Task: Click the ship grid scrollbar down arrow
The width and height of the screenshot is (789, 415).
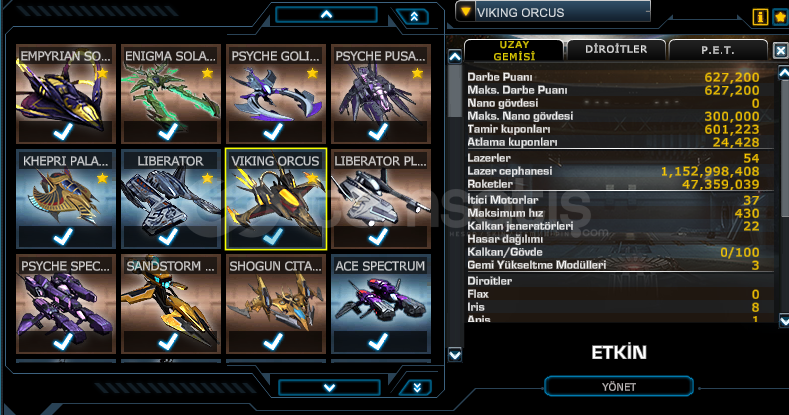Action: [x=455, y=355]
